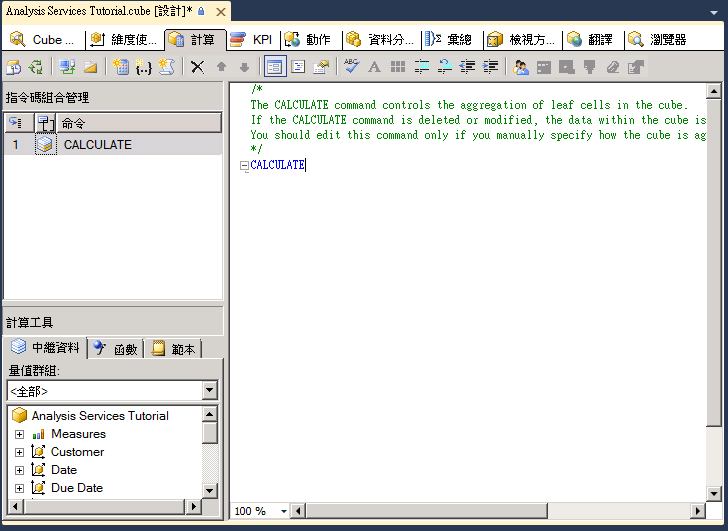Select the Due Date label in metadata tree
The width and height of the screenshot is (728, 531).
[77, 488]
